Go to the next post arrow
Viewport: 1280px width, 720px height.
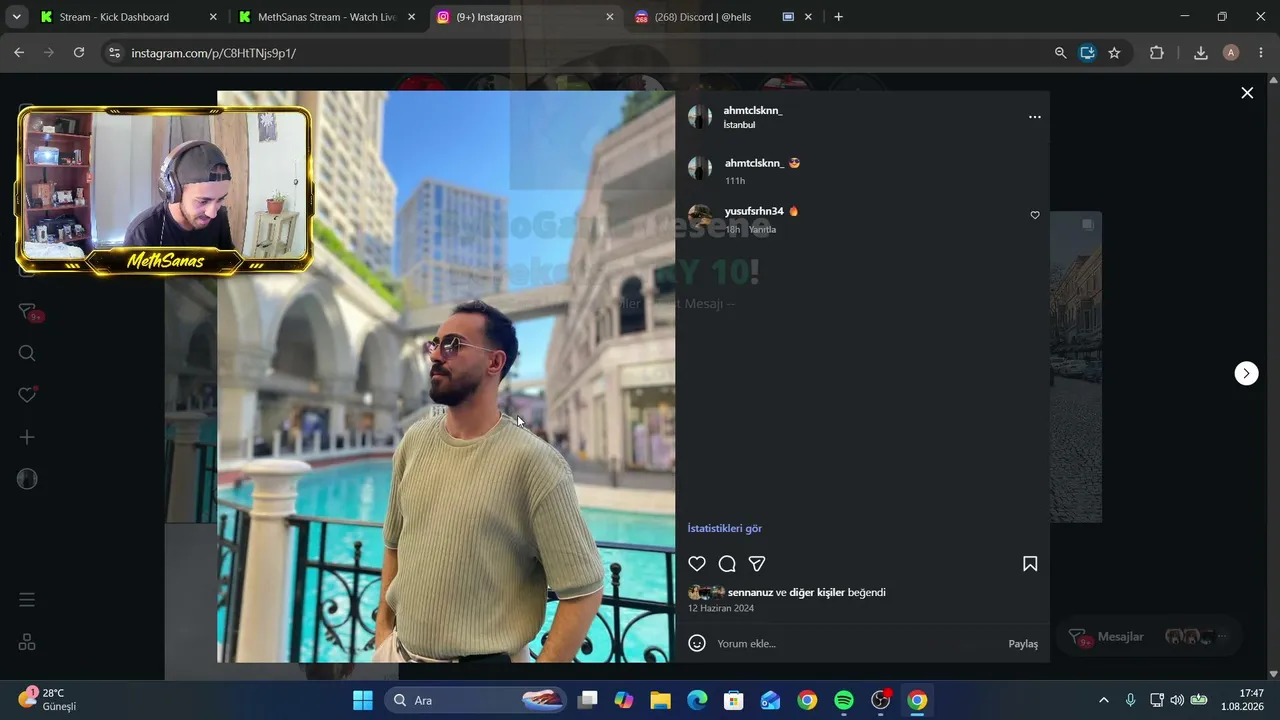click(x=1246, y=373)
